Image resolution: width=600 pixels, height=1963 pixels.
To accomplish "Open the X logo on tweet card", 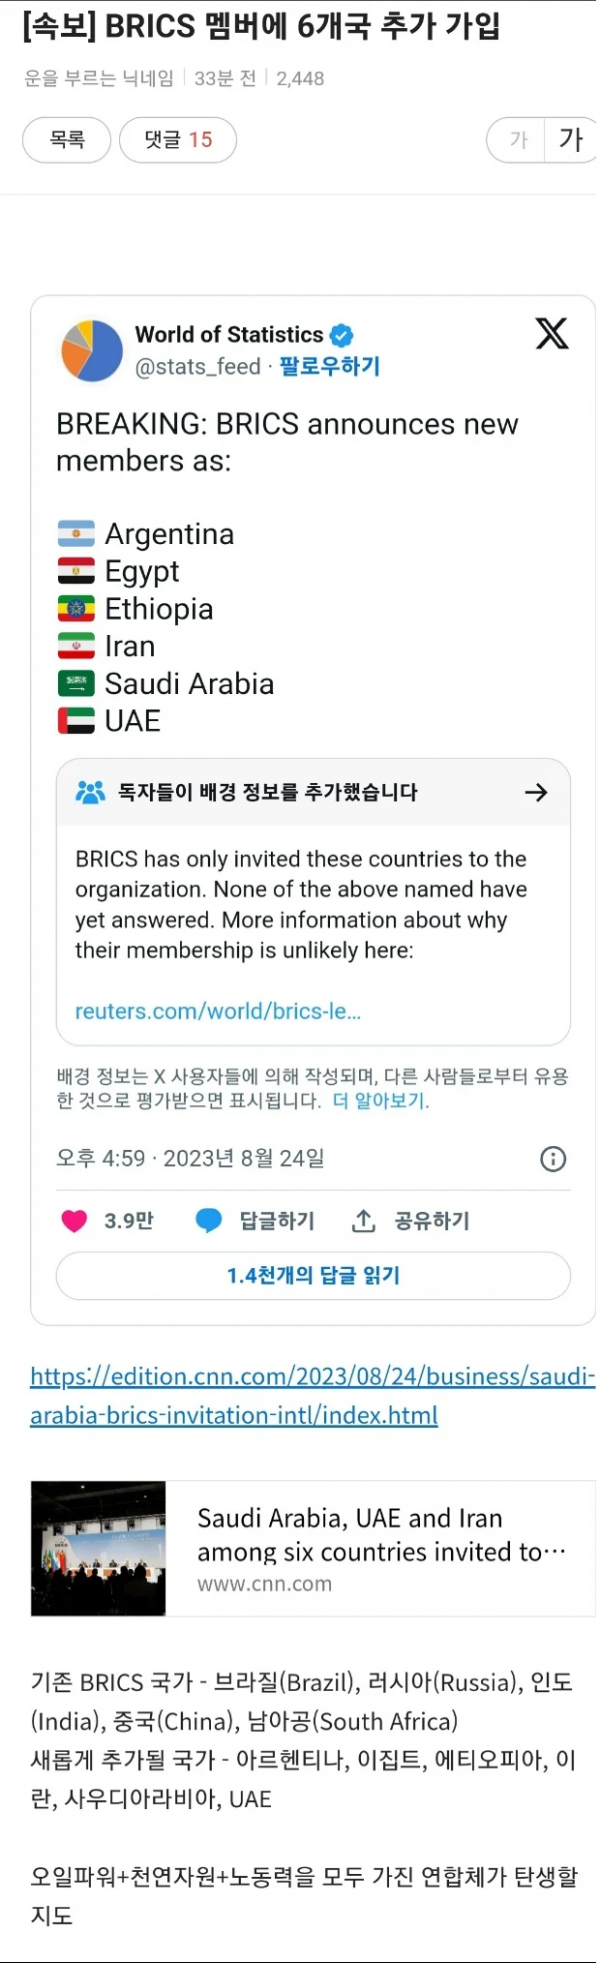I will click(551, 333).
